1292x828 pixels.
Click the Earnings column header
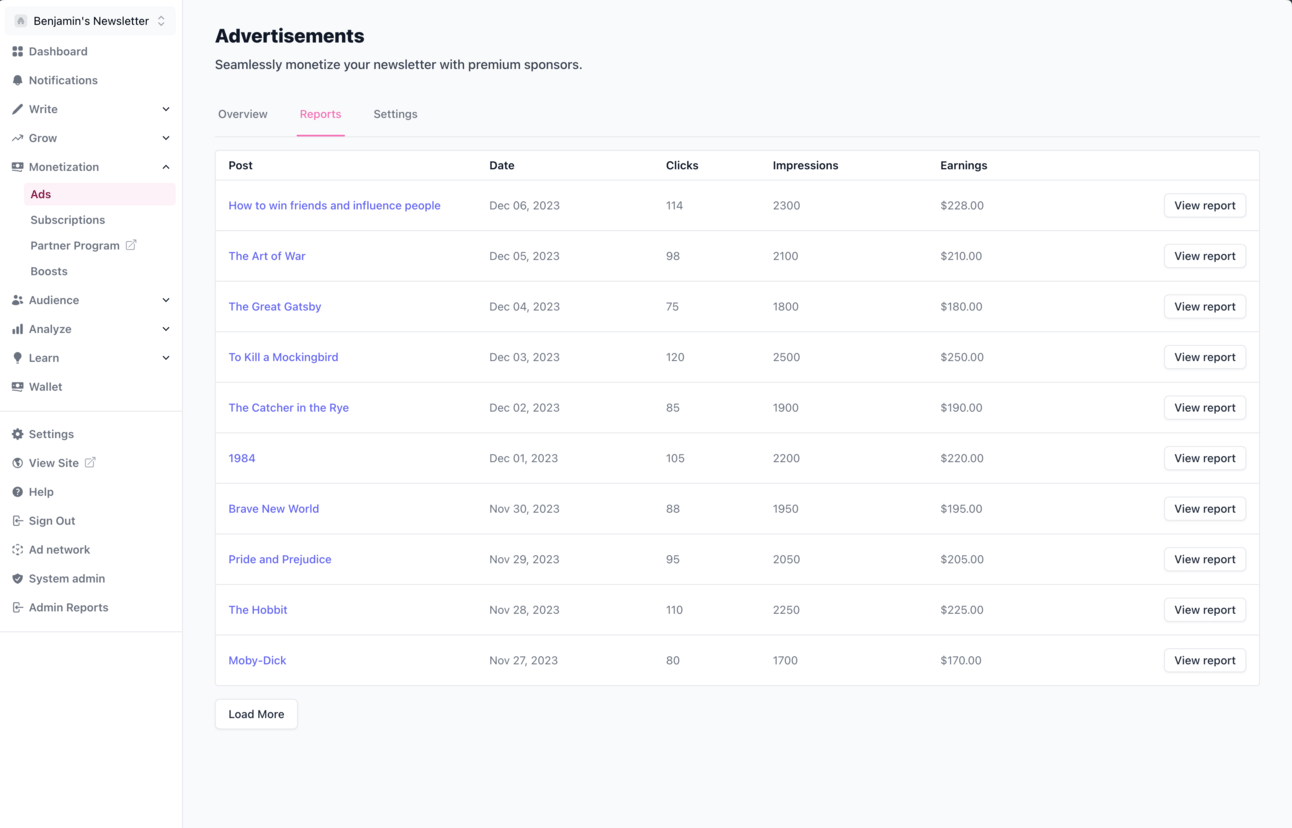pos(964,165)
